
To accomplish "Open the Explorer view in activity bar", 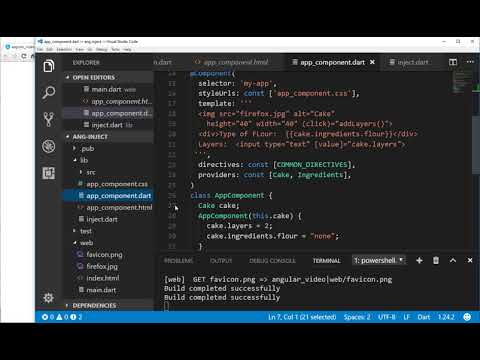I will tap(49, 66).
